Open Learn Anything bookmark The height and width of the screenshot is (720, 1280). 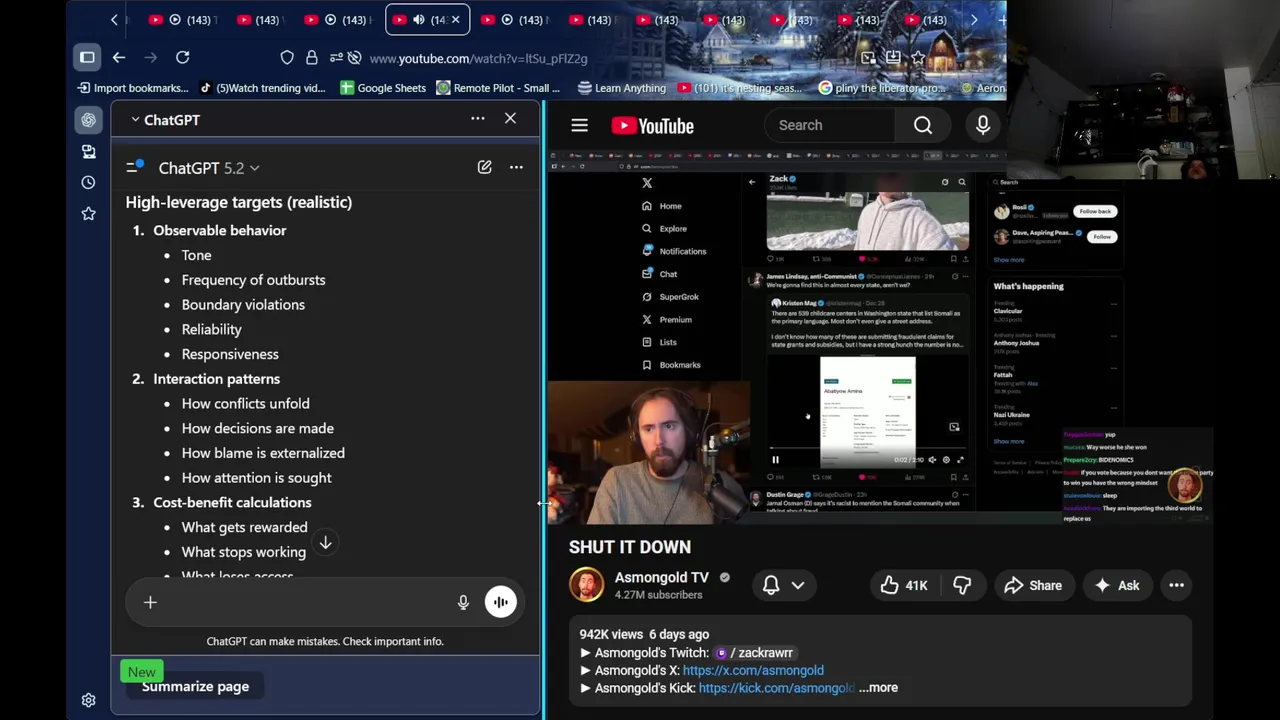click(x=622, y=88)
